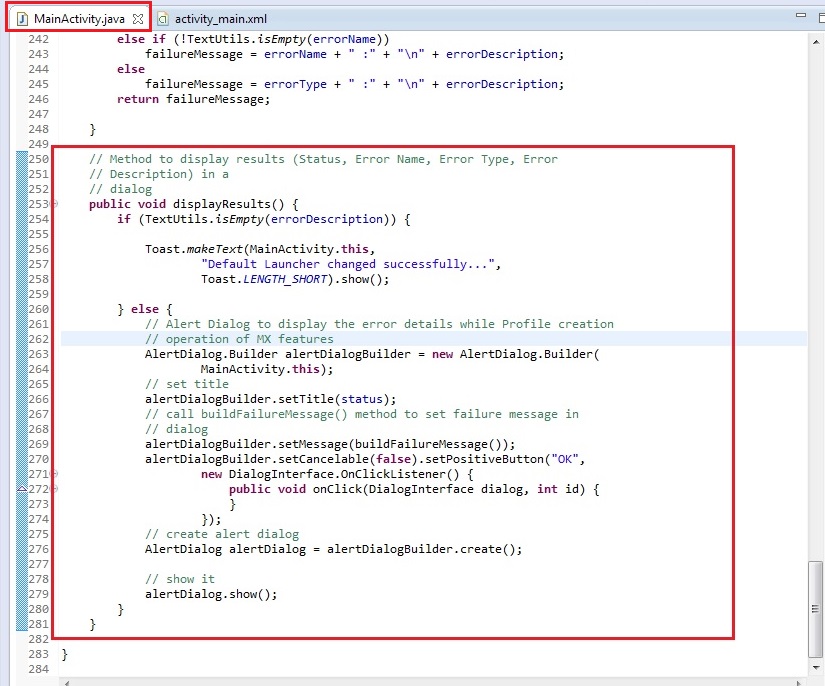
Task: Click line number 262 in the gutter
Action: point(37,339)
